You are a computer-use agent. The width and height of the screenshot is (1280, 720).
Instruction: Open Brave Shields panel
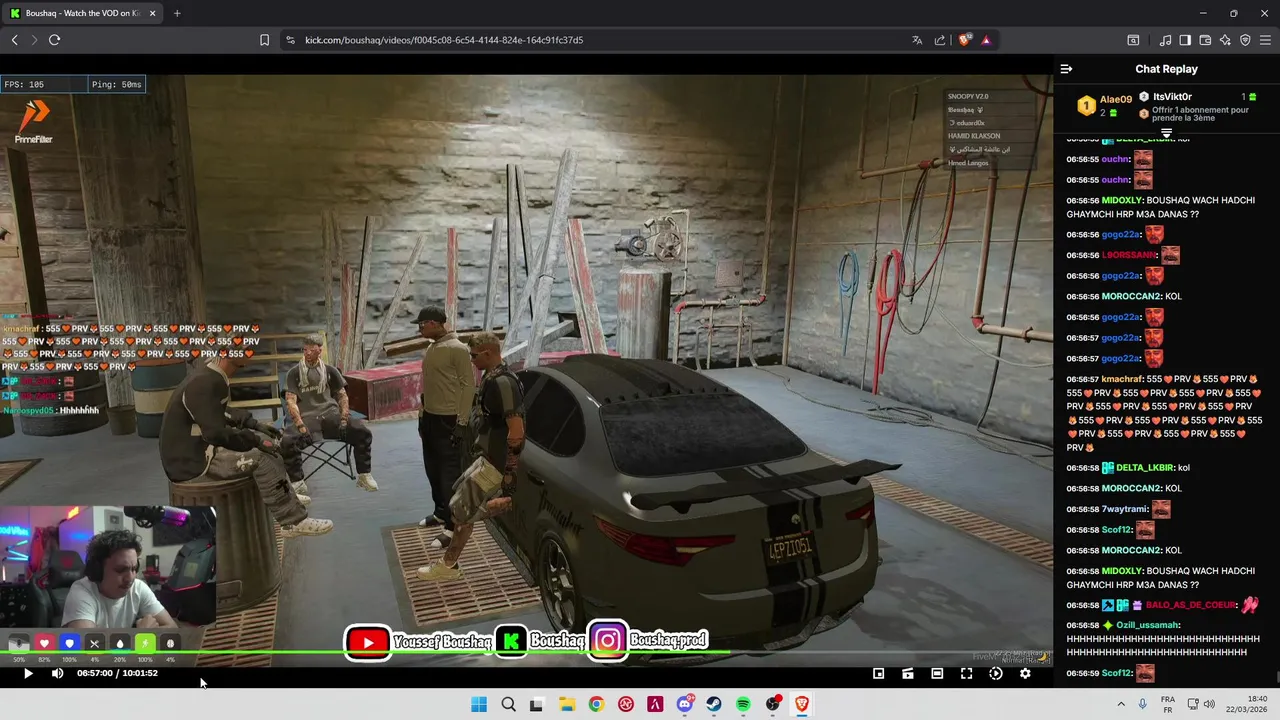point(964,40)
